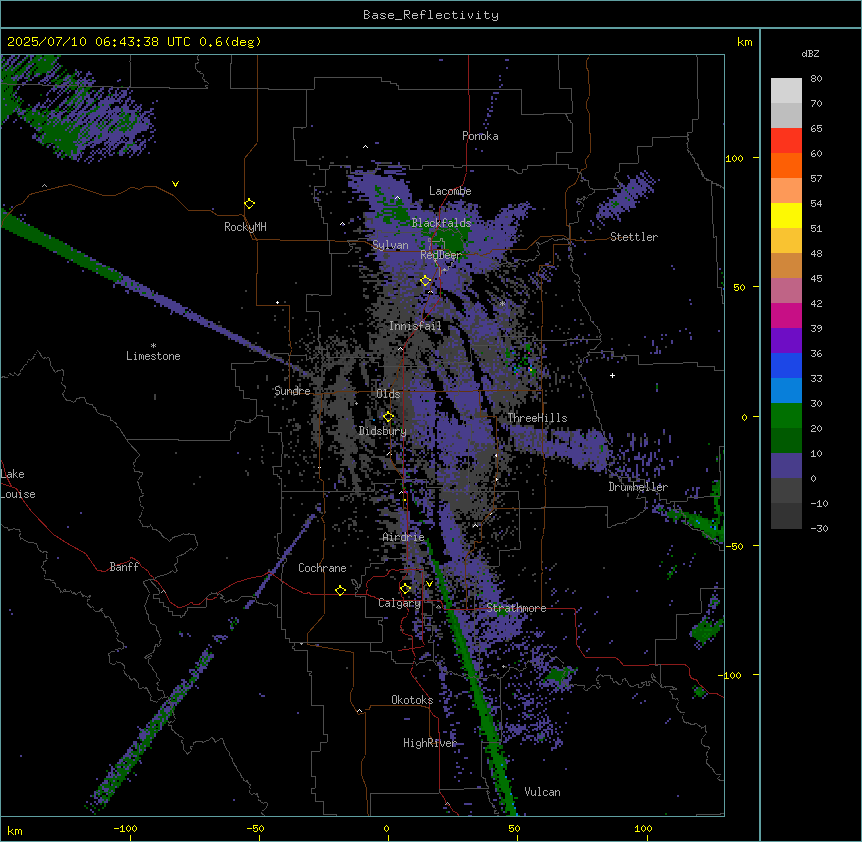
Task: Click the Drumheller label
Action: [x=638, y=487]
